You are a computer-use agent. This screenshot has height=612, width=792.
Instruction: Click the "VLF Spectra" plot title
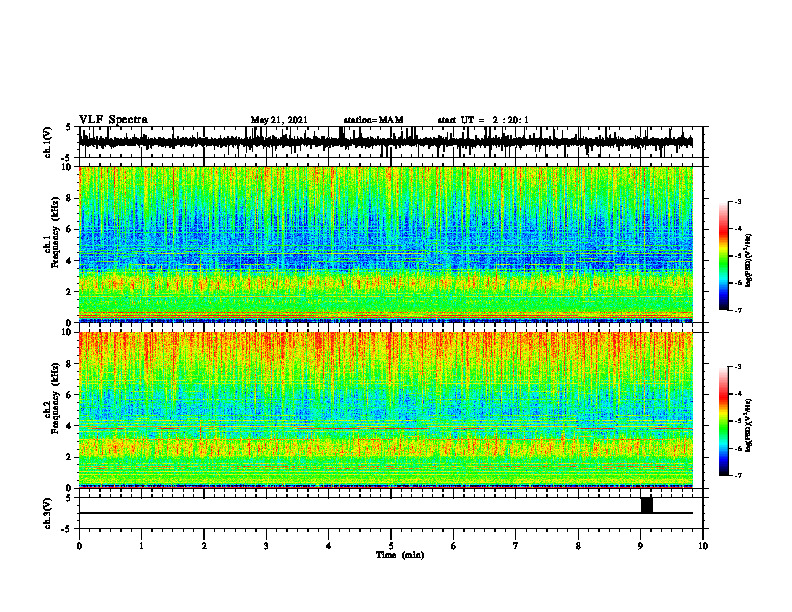tap(113, 120)
